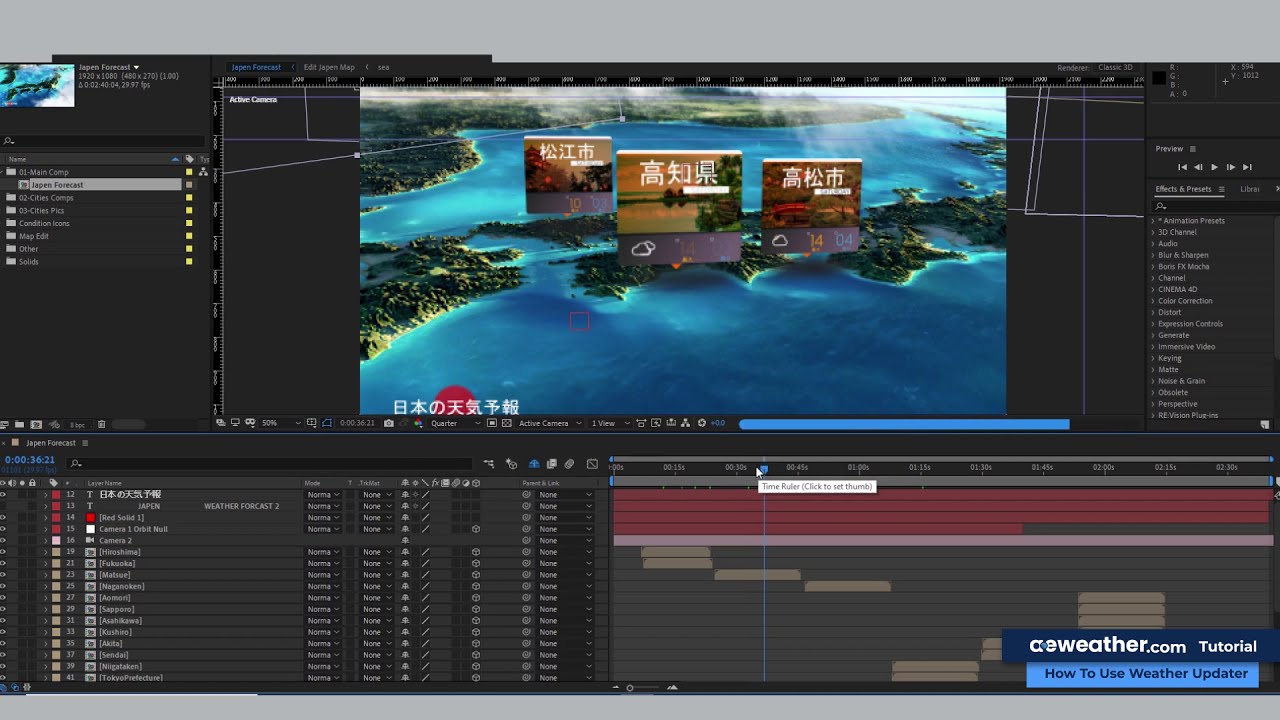Open the composition mini-flowchart icon in timeline
The height and width of the screenshot is (720, 1280).
489,464
